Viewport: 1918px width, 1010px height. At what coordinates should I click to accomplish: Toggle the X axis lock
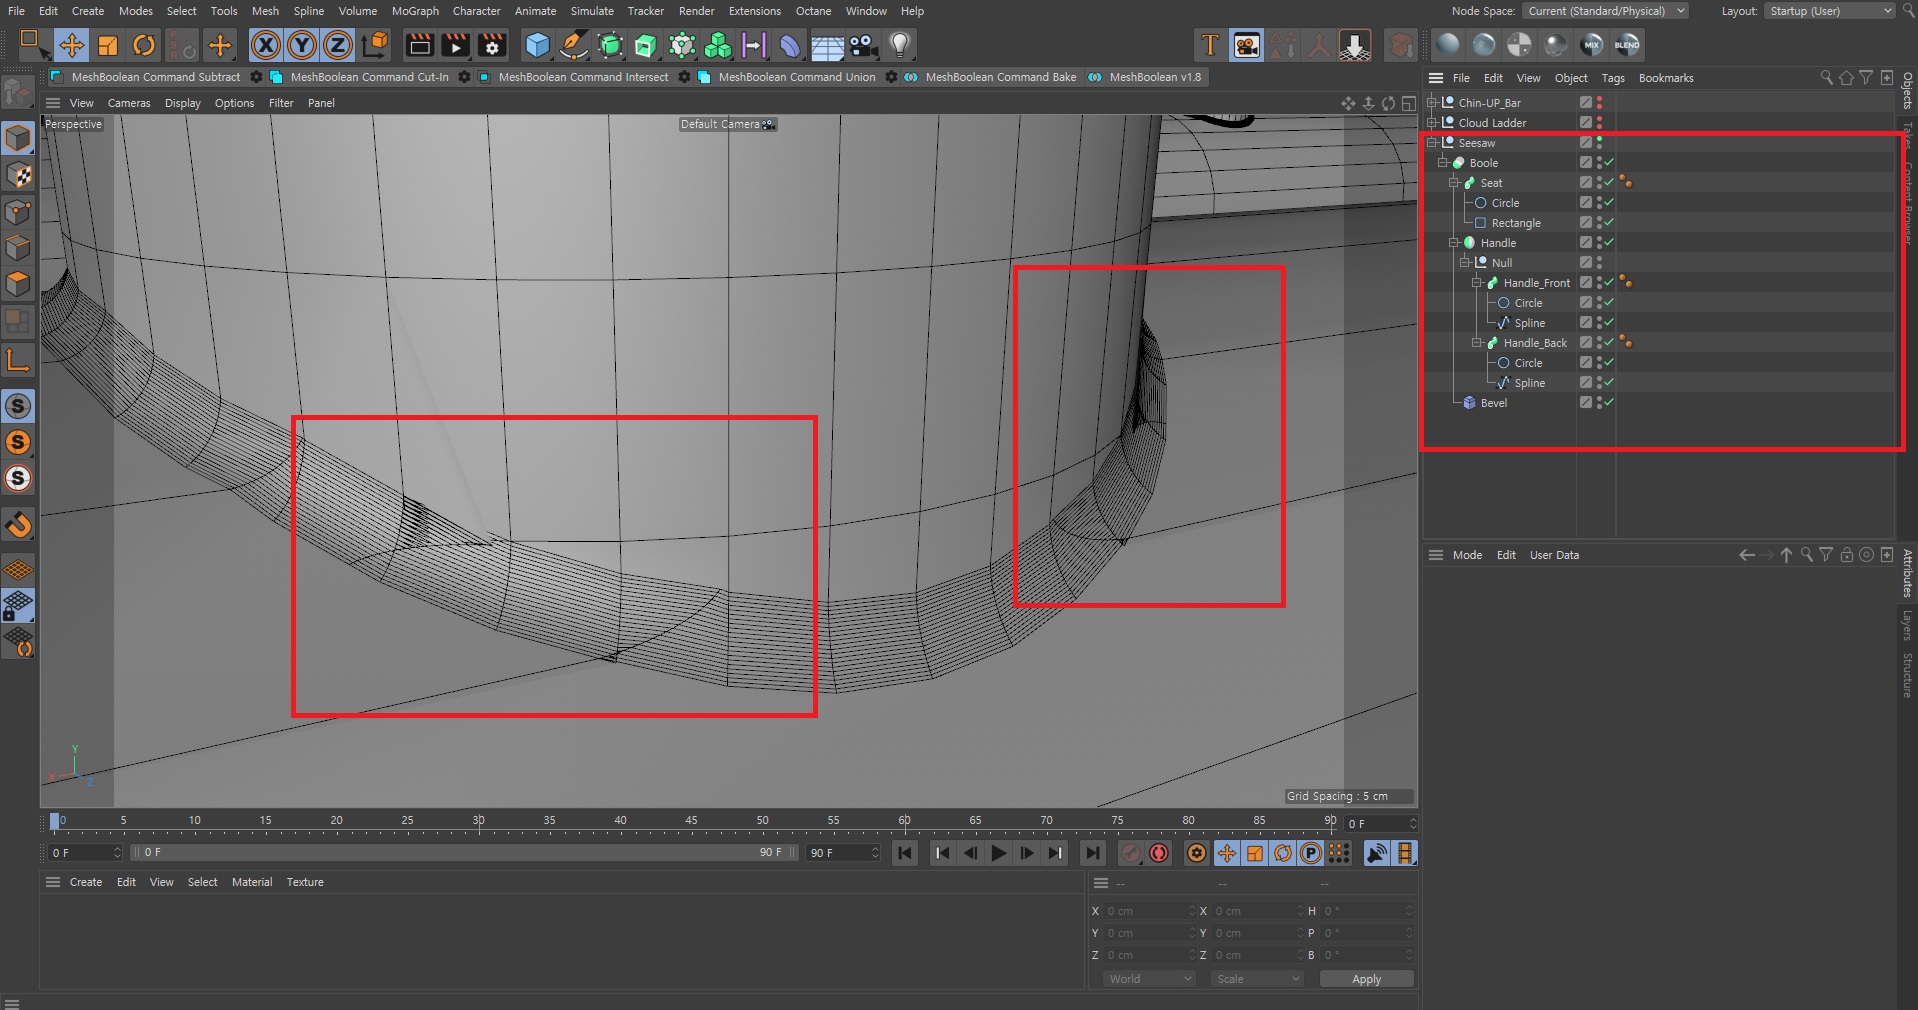pos(265,45)
